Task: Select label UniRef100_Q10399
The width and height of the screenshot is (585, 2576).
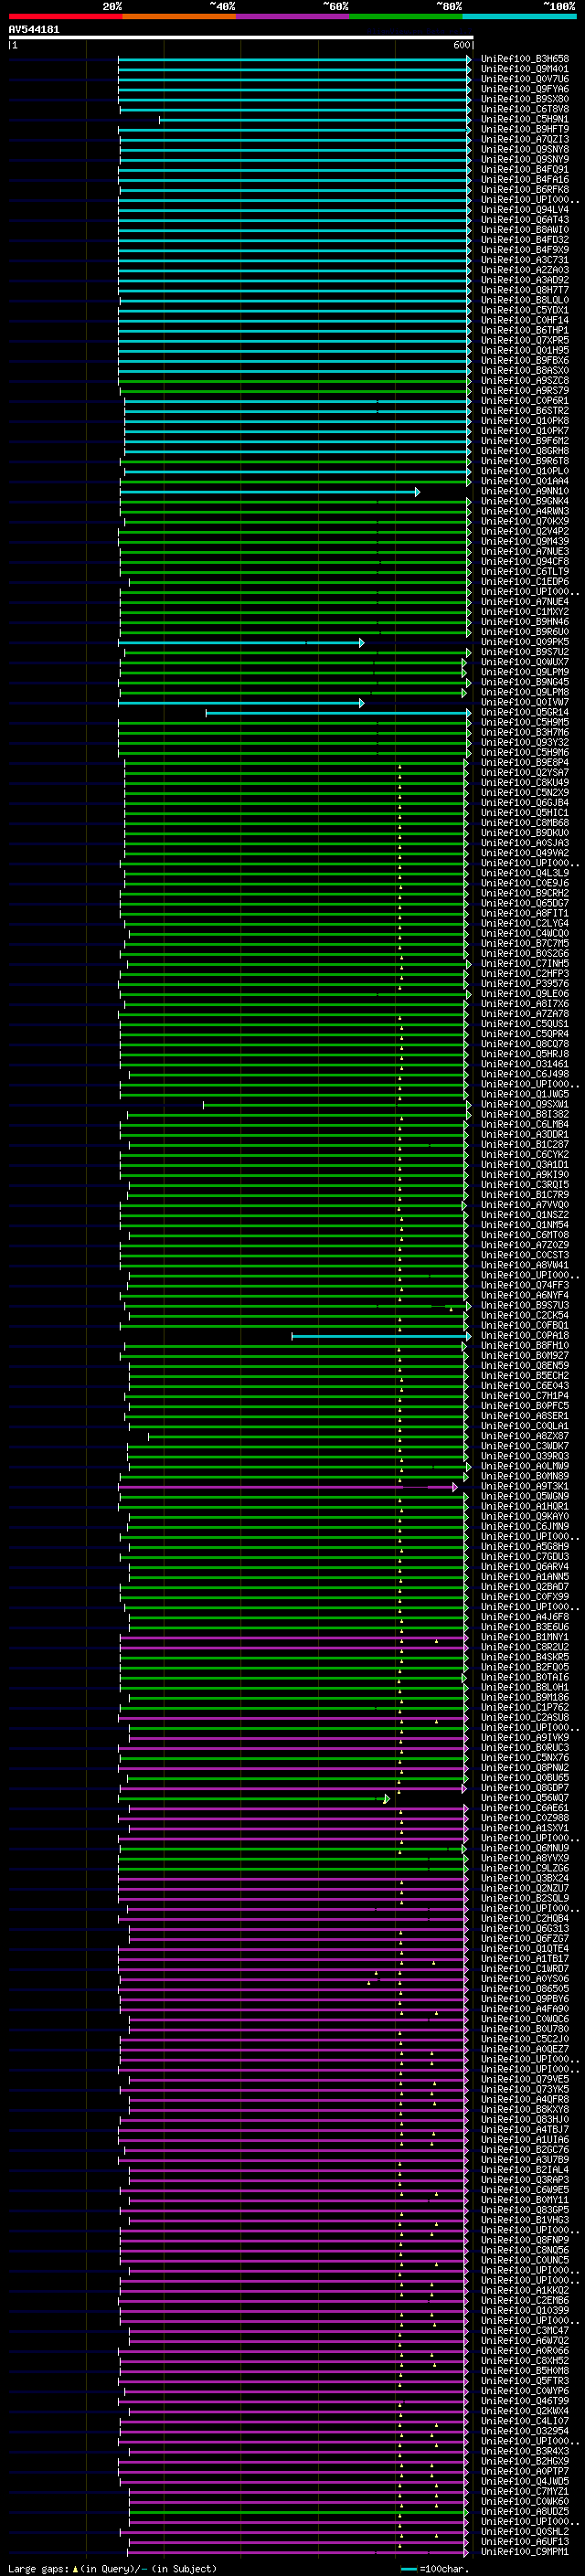Action: [x=525, y=2312]
